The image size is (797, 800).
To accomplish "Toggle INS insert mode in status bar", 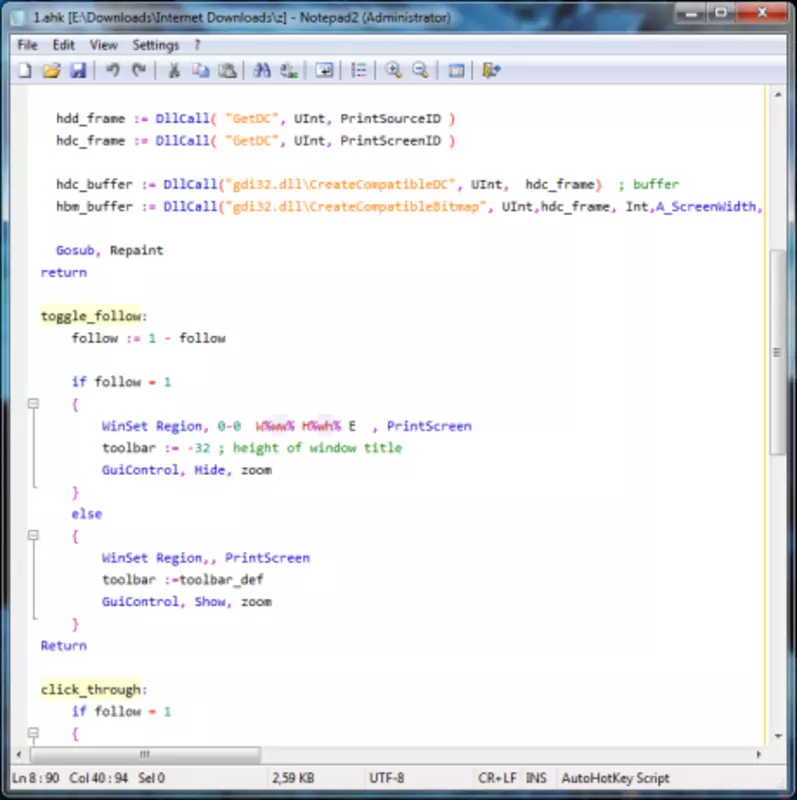I will pos(536,778).
